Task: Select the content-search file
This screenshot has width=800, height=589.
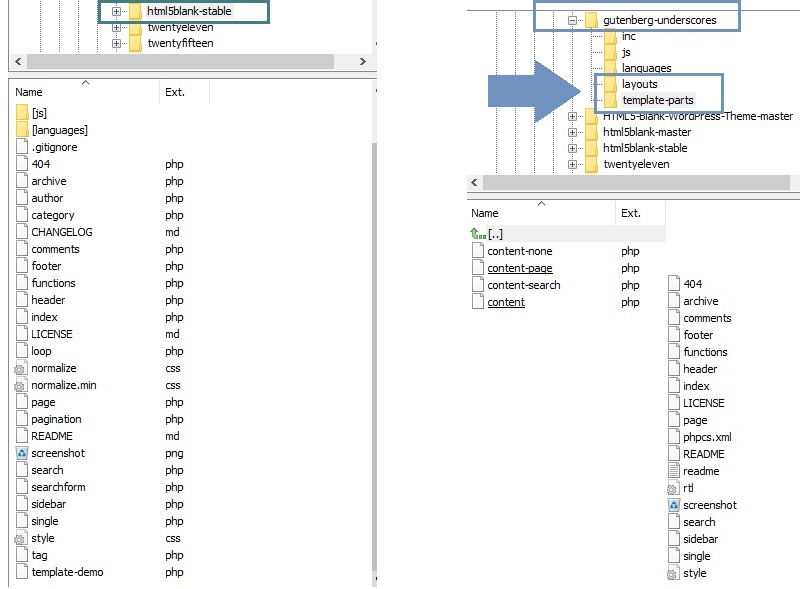Action: (x=523, y=285)
